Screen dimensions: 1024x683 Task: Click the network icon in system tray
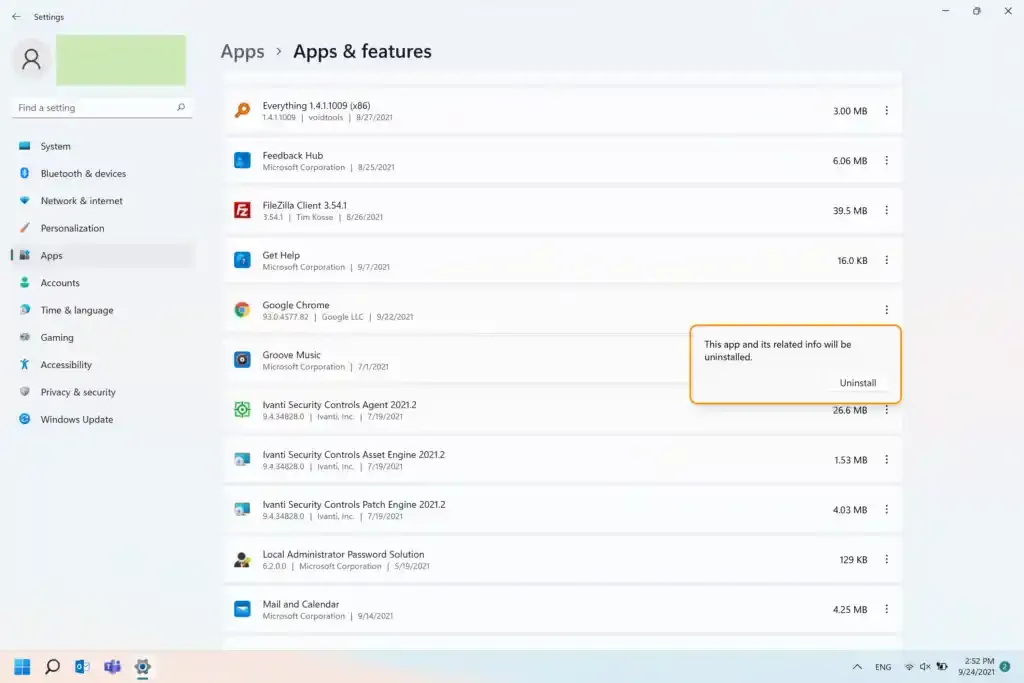pyautogui.click(x=909, y=667)
